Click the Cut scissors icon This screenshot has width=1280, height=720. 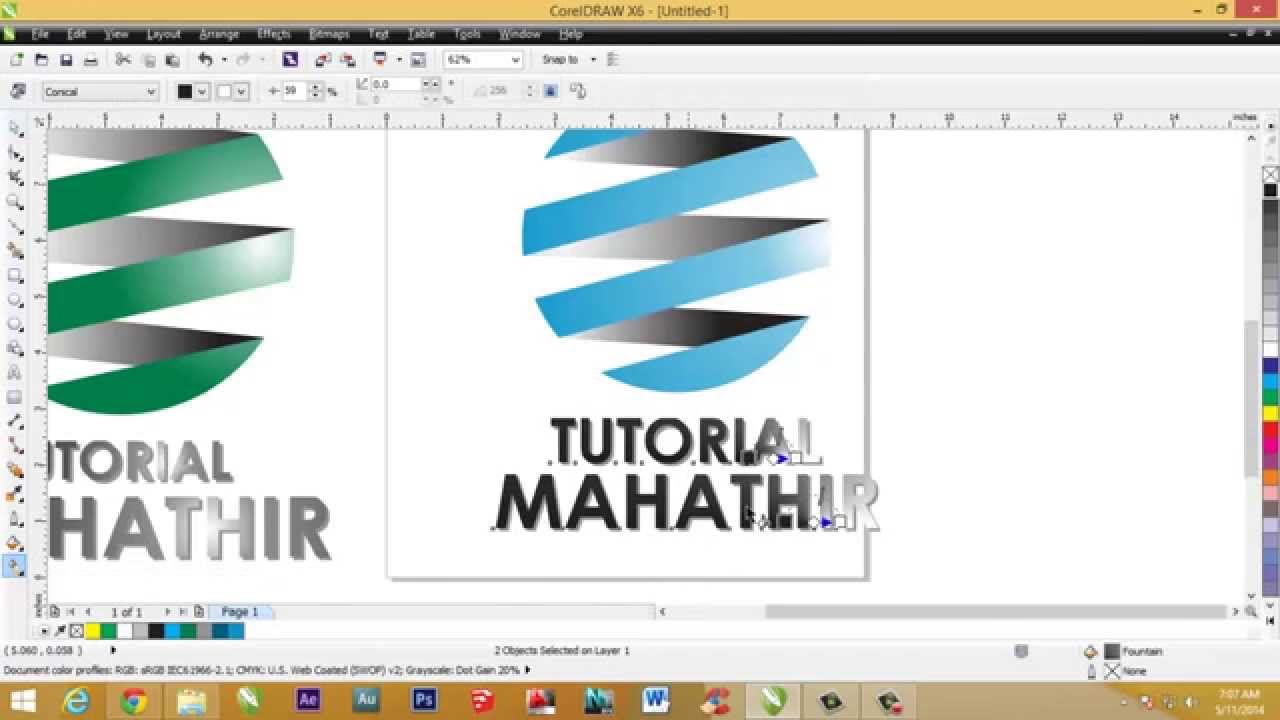(x=124, y=60)
